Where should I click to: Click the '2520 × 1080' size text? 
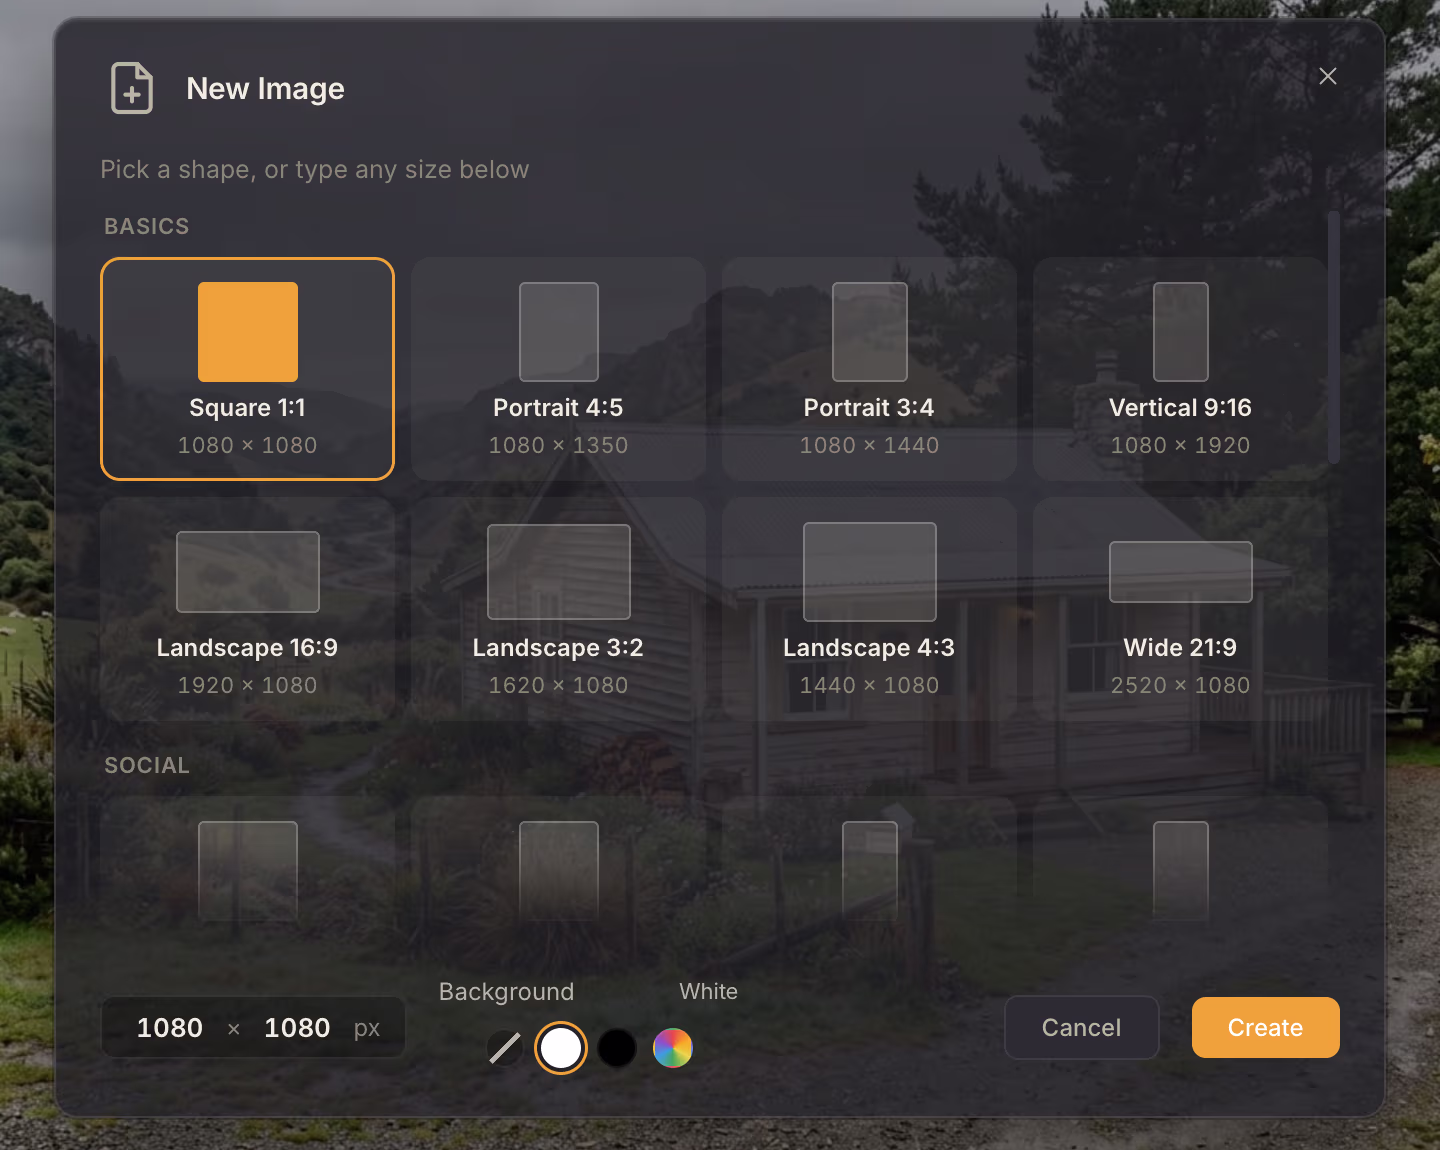click(x=1180, y=685)
